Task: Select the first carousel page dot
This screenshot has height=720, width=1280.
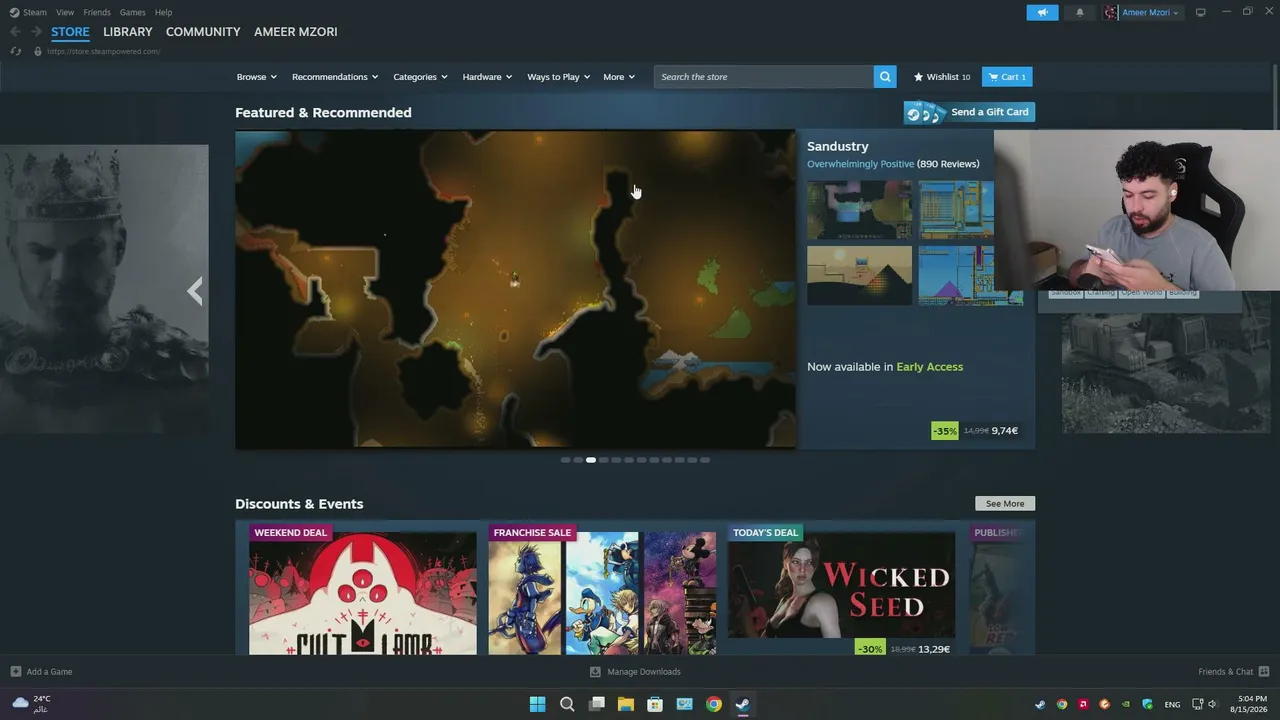Action: click(x=565, y=460)
